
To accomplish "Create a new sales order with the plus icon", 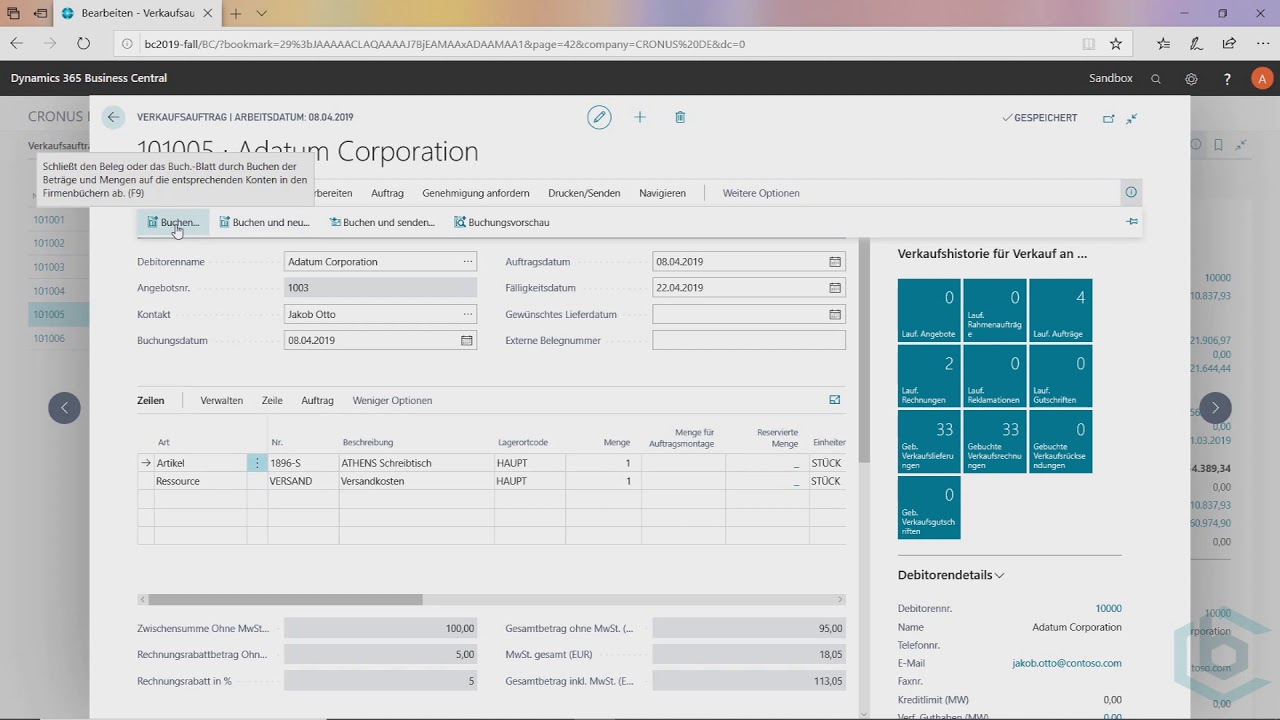I will (x=640, y=117).
